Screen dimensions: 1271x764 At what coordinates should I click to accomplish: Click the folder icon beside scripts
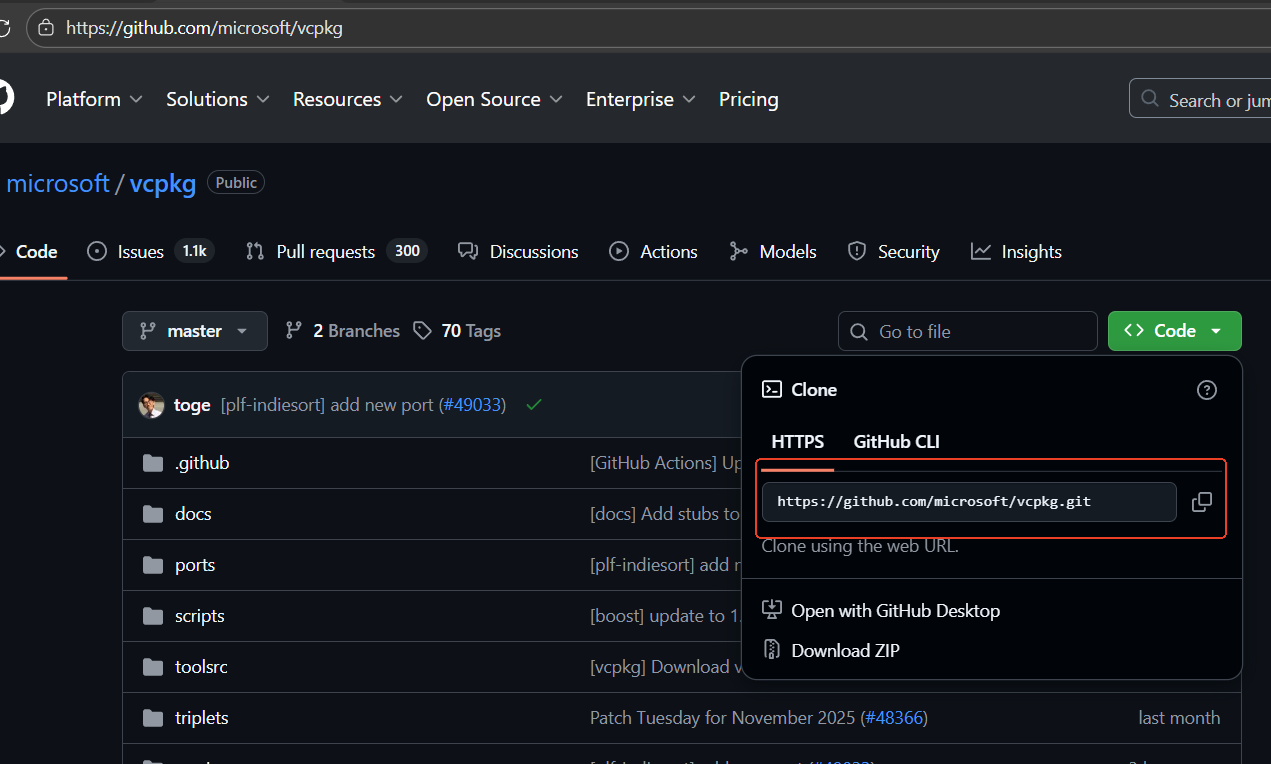[153, 616]
